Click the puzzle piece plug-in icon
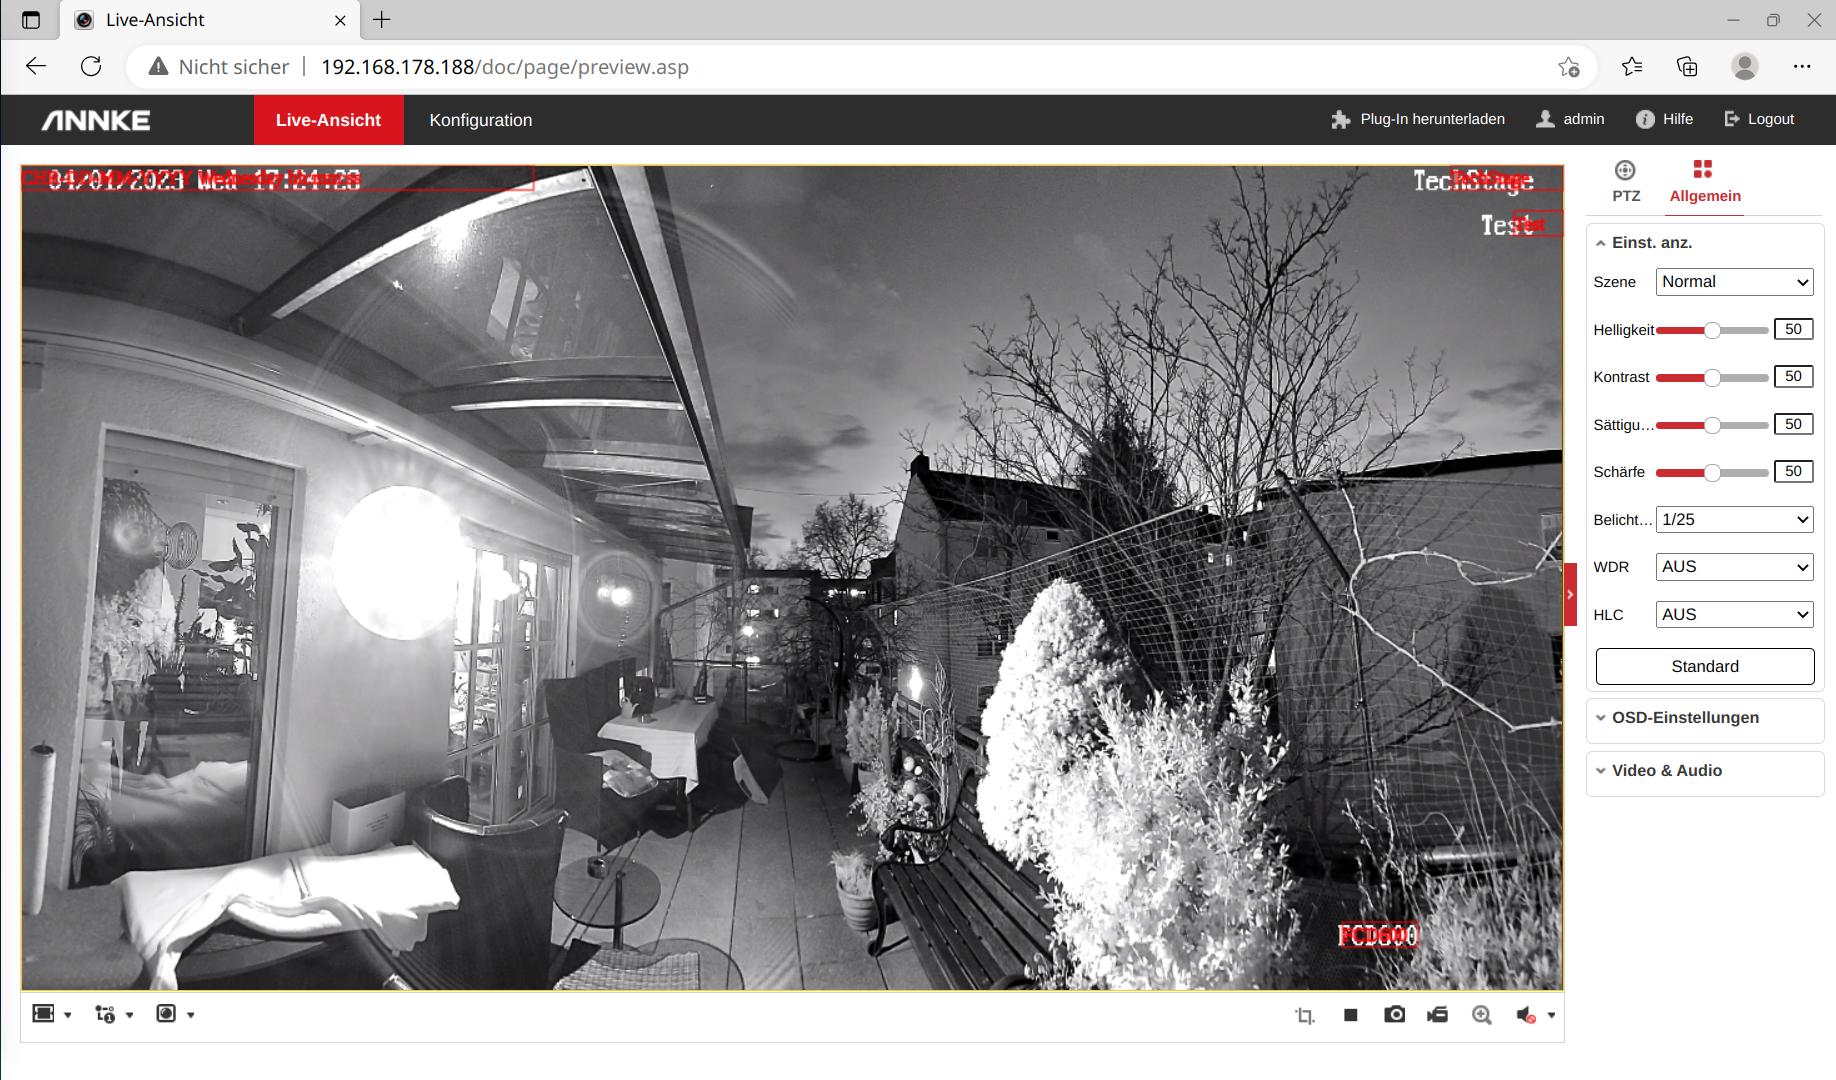This screenshot has width=1836, height=1080. (x=1341, y=120)
